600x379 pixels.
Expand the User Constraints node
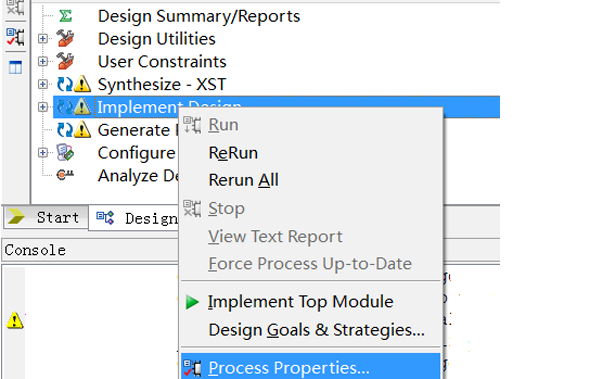click(x=43, y=61)
